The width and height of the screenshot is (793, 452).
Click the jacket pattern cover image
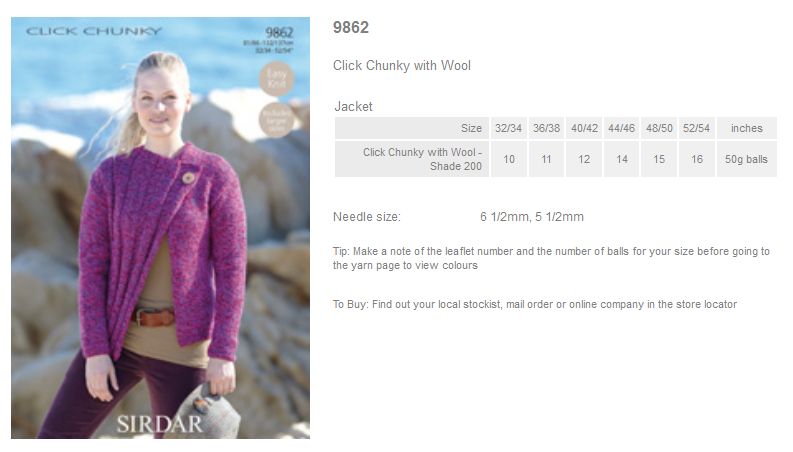[160, 228]
